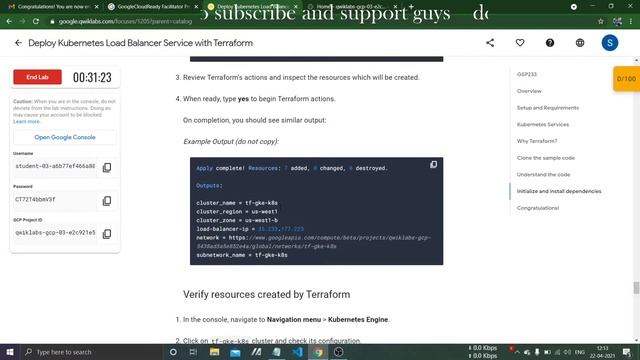The width and height of the screenshot is (640, 360).
Task: Click the browser back button
Action: pos(9,21)
